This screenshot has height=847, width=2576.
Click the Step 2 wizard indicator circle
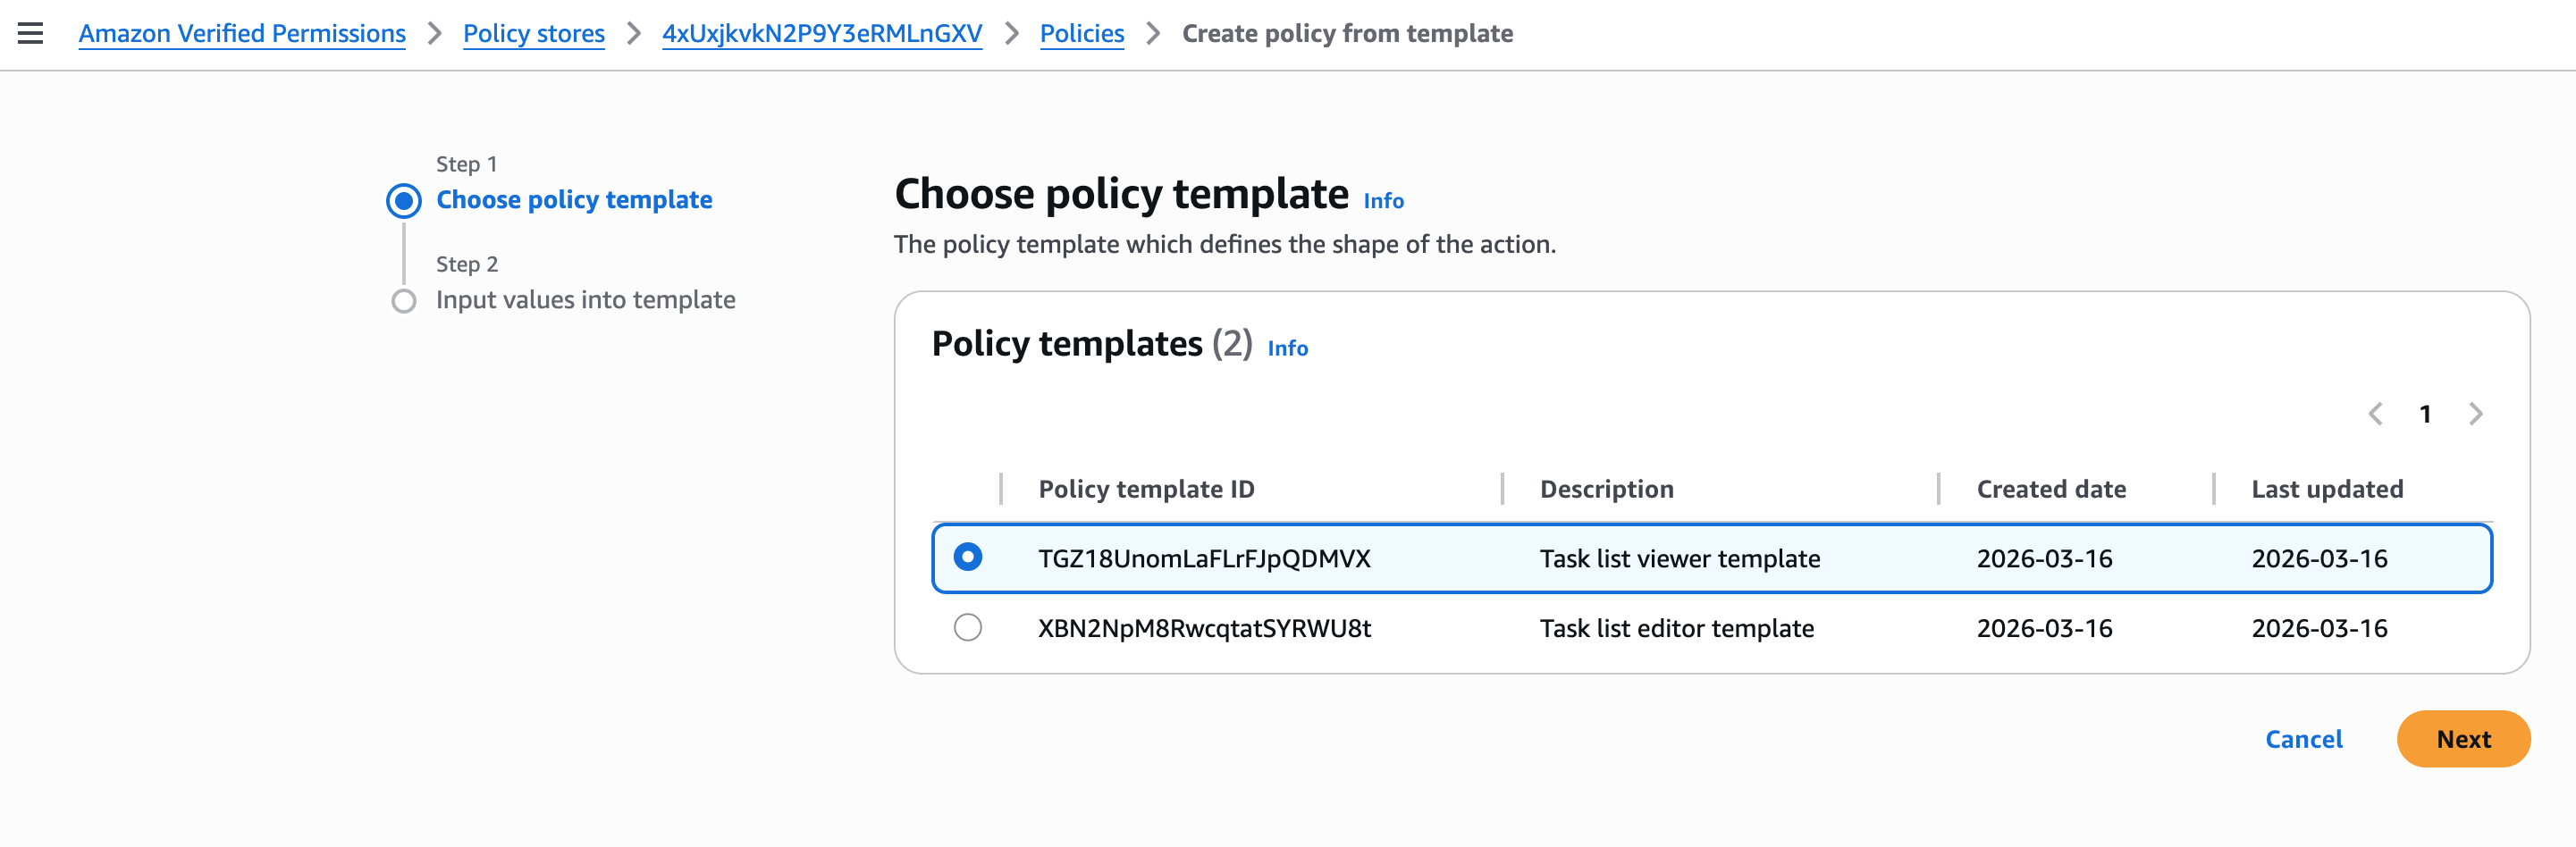[404, 301]
